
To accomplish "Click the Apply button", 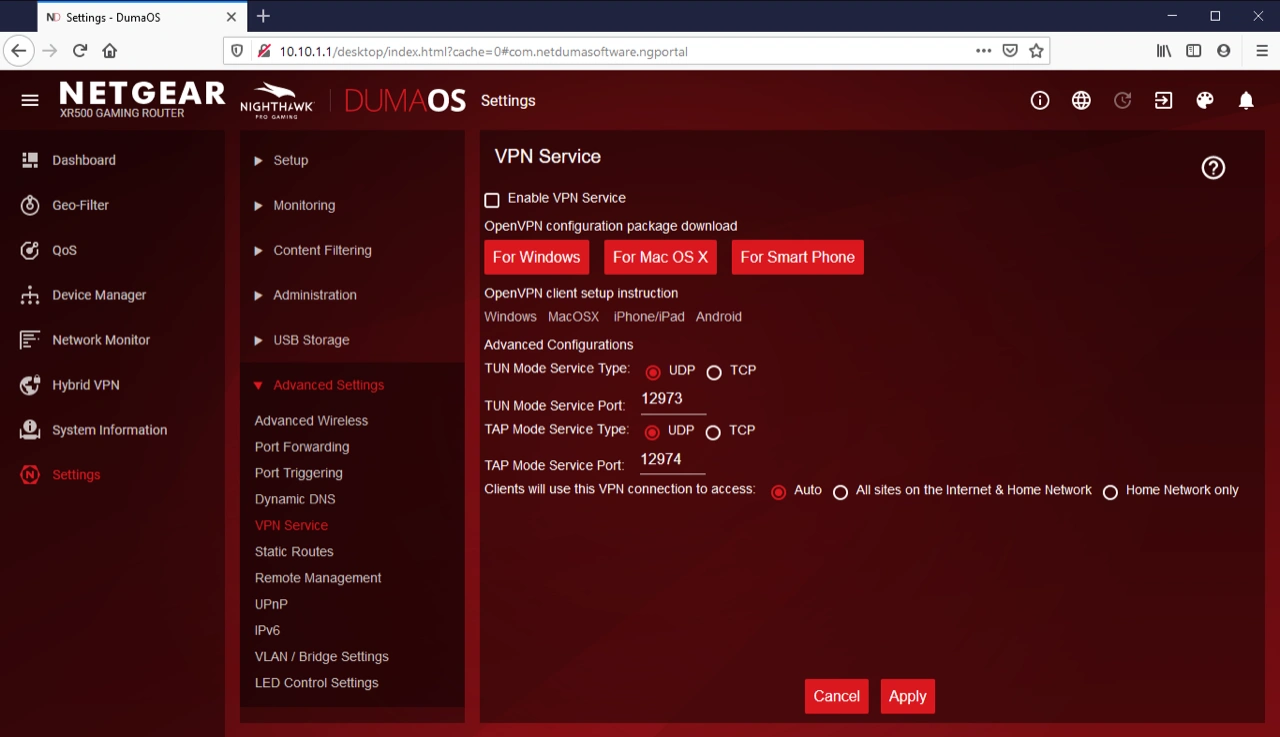I will pos(908,696).
